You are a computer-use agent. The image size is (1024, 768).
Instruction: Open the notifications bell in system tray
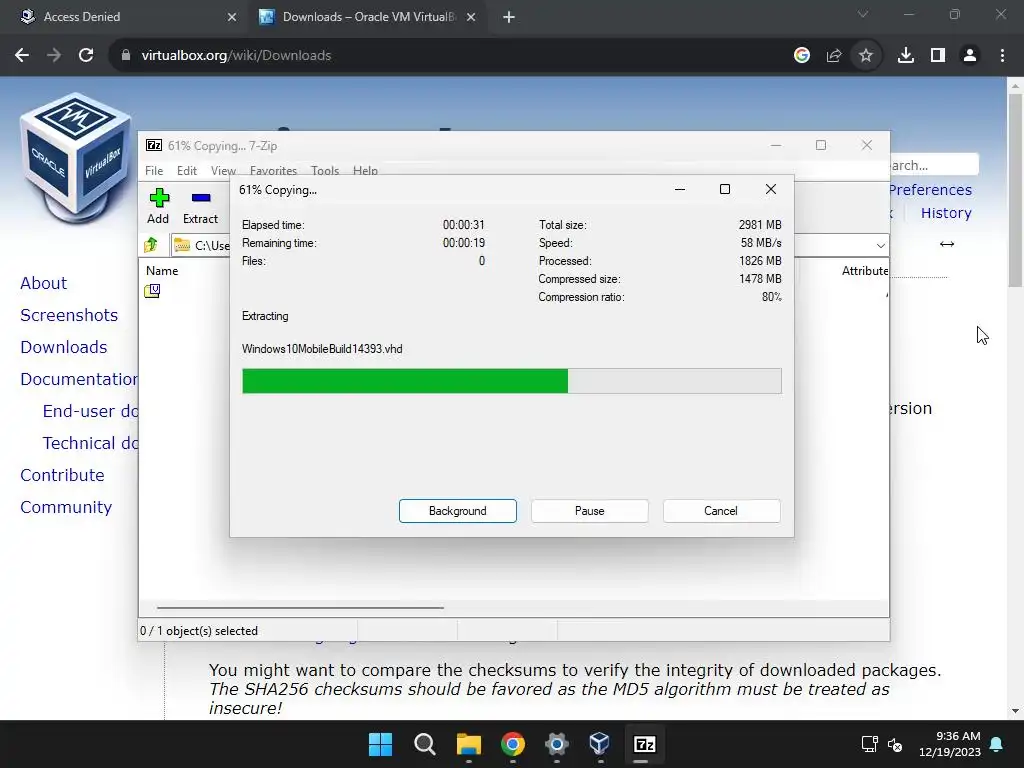tap(997, 744)
